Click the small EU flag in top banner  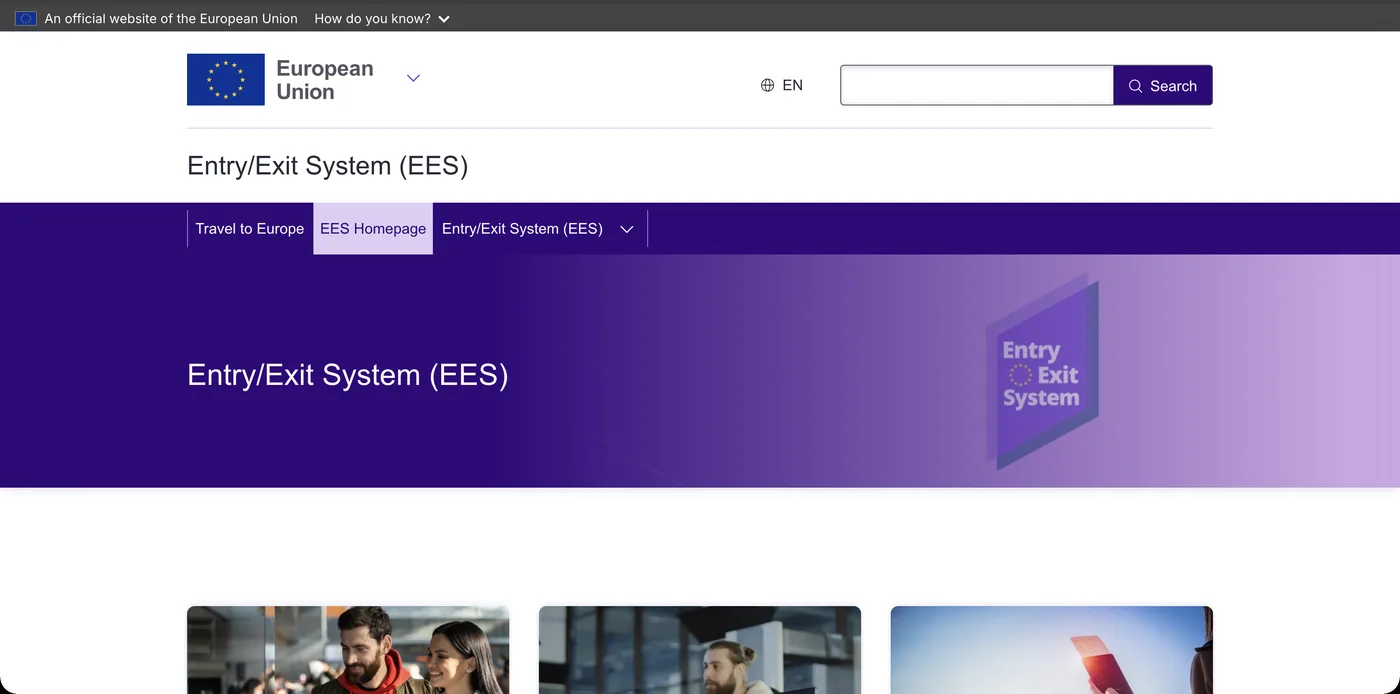[26, 18]
